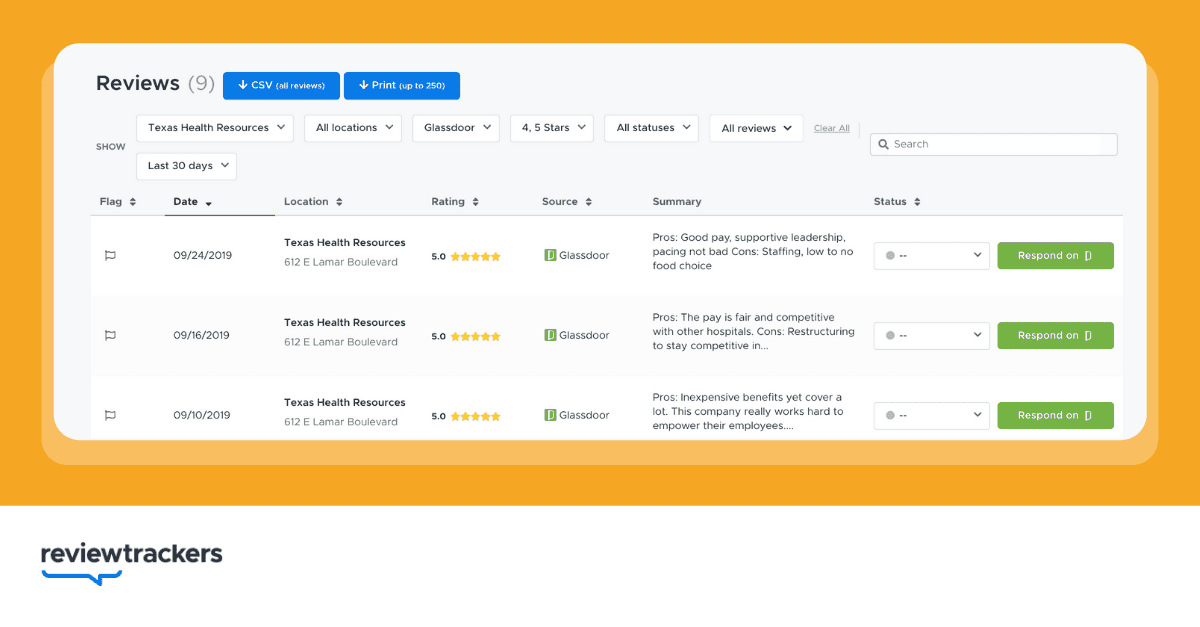Flag the 09/10/2019 review
1200x627 pixels.
click(110, 416)
